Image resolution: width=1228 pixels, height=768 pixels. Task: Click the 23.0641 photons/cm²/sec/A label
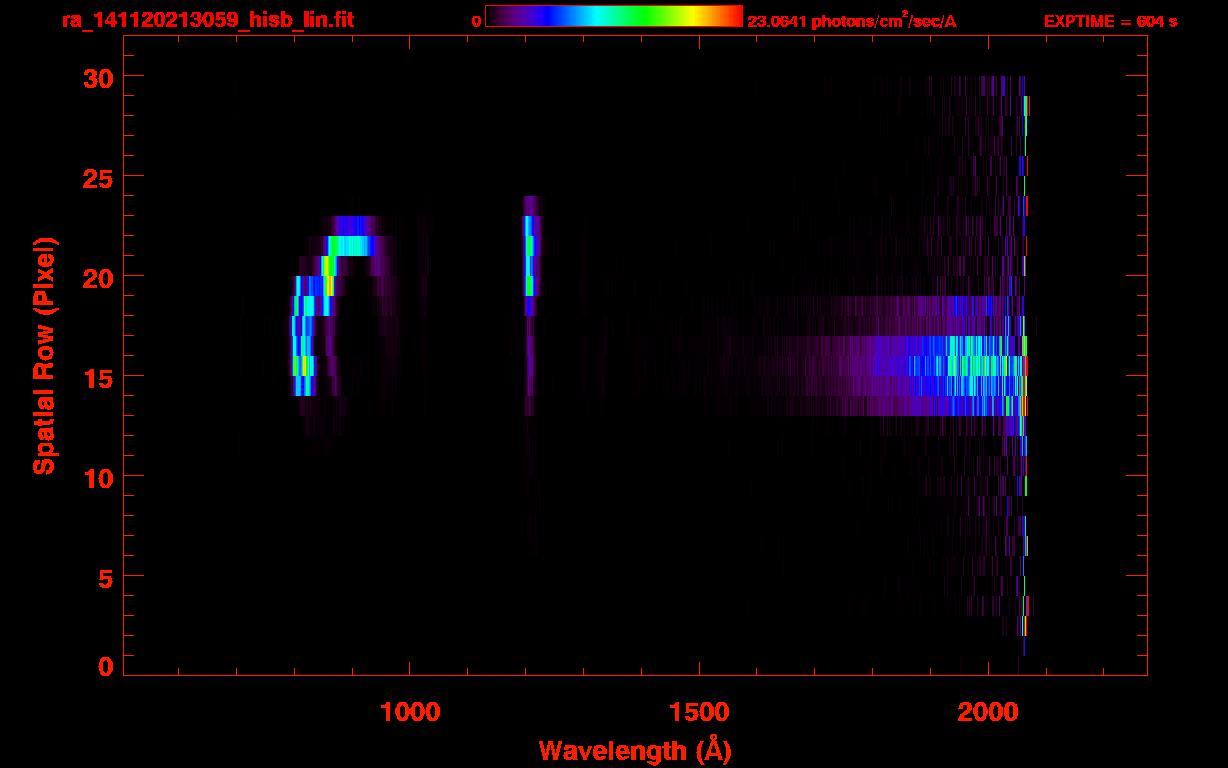click(x=851, y=20)
